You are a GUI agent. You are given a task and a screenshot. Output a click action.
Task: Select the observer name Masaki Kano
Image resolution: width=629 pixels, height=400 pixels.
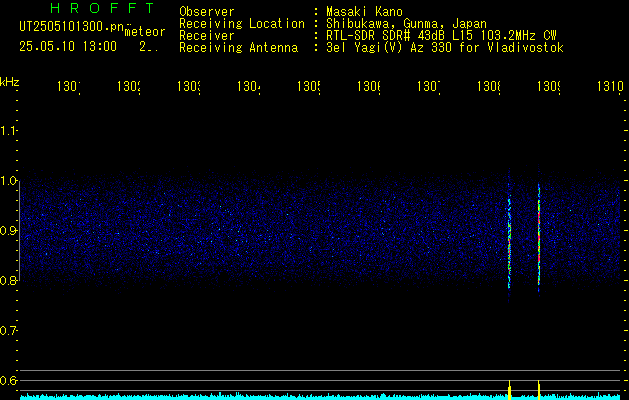tap(364, 12)
